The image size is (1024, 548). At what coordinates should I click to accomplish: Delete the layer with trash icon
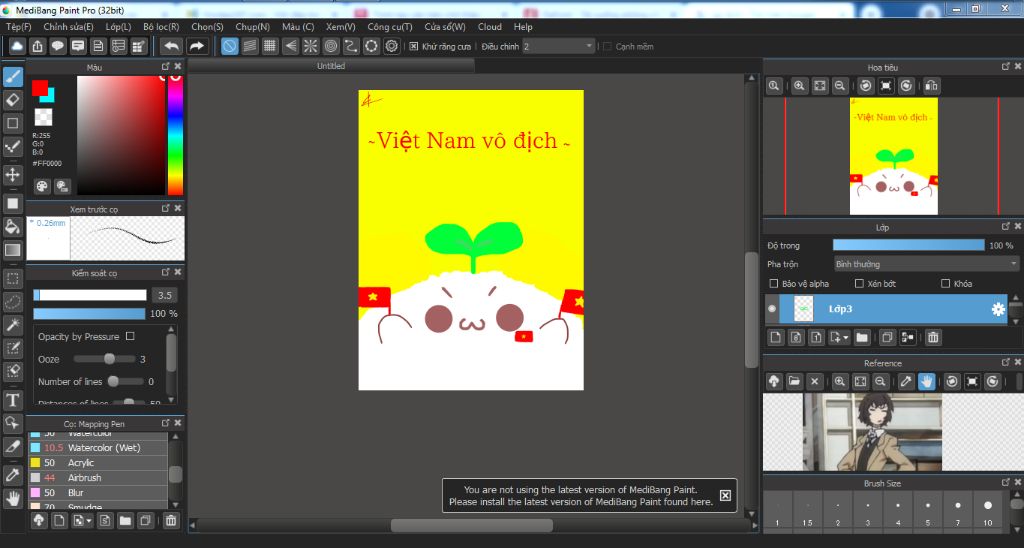(933, 337)
